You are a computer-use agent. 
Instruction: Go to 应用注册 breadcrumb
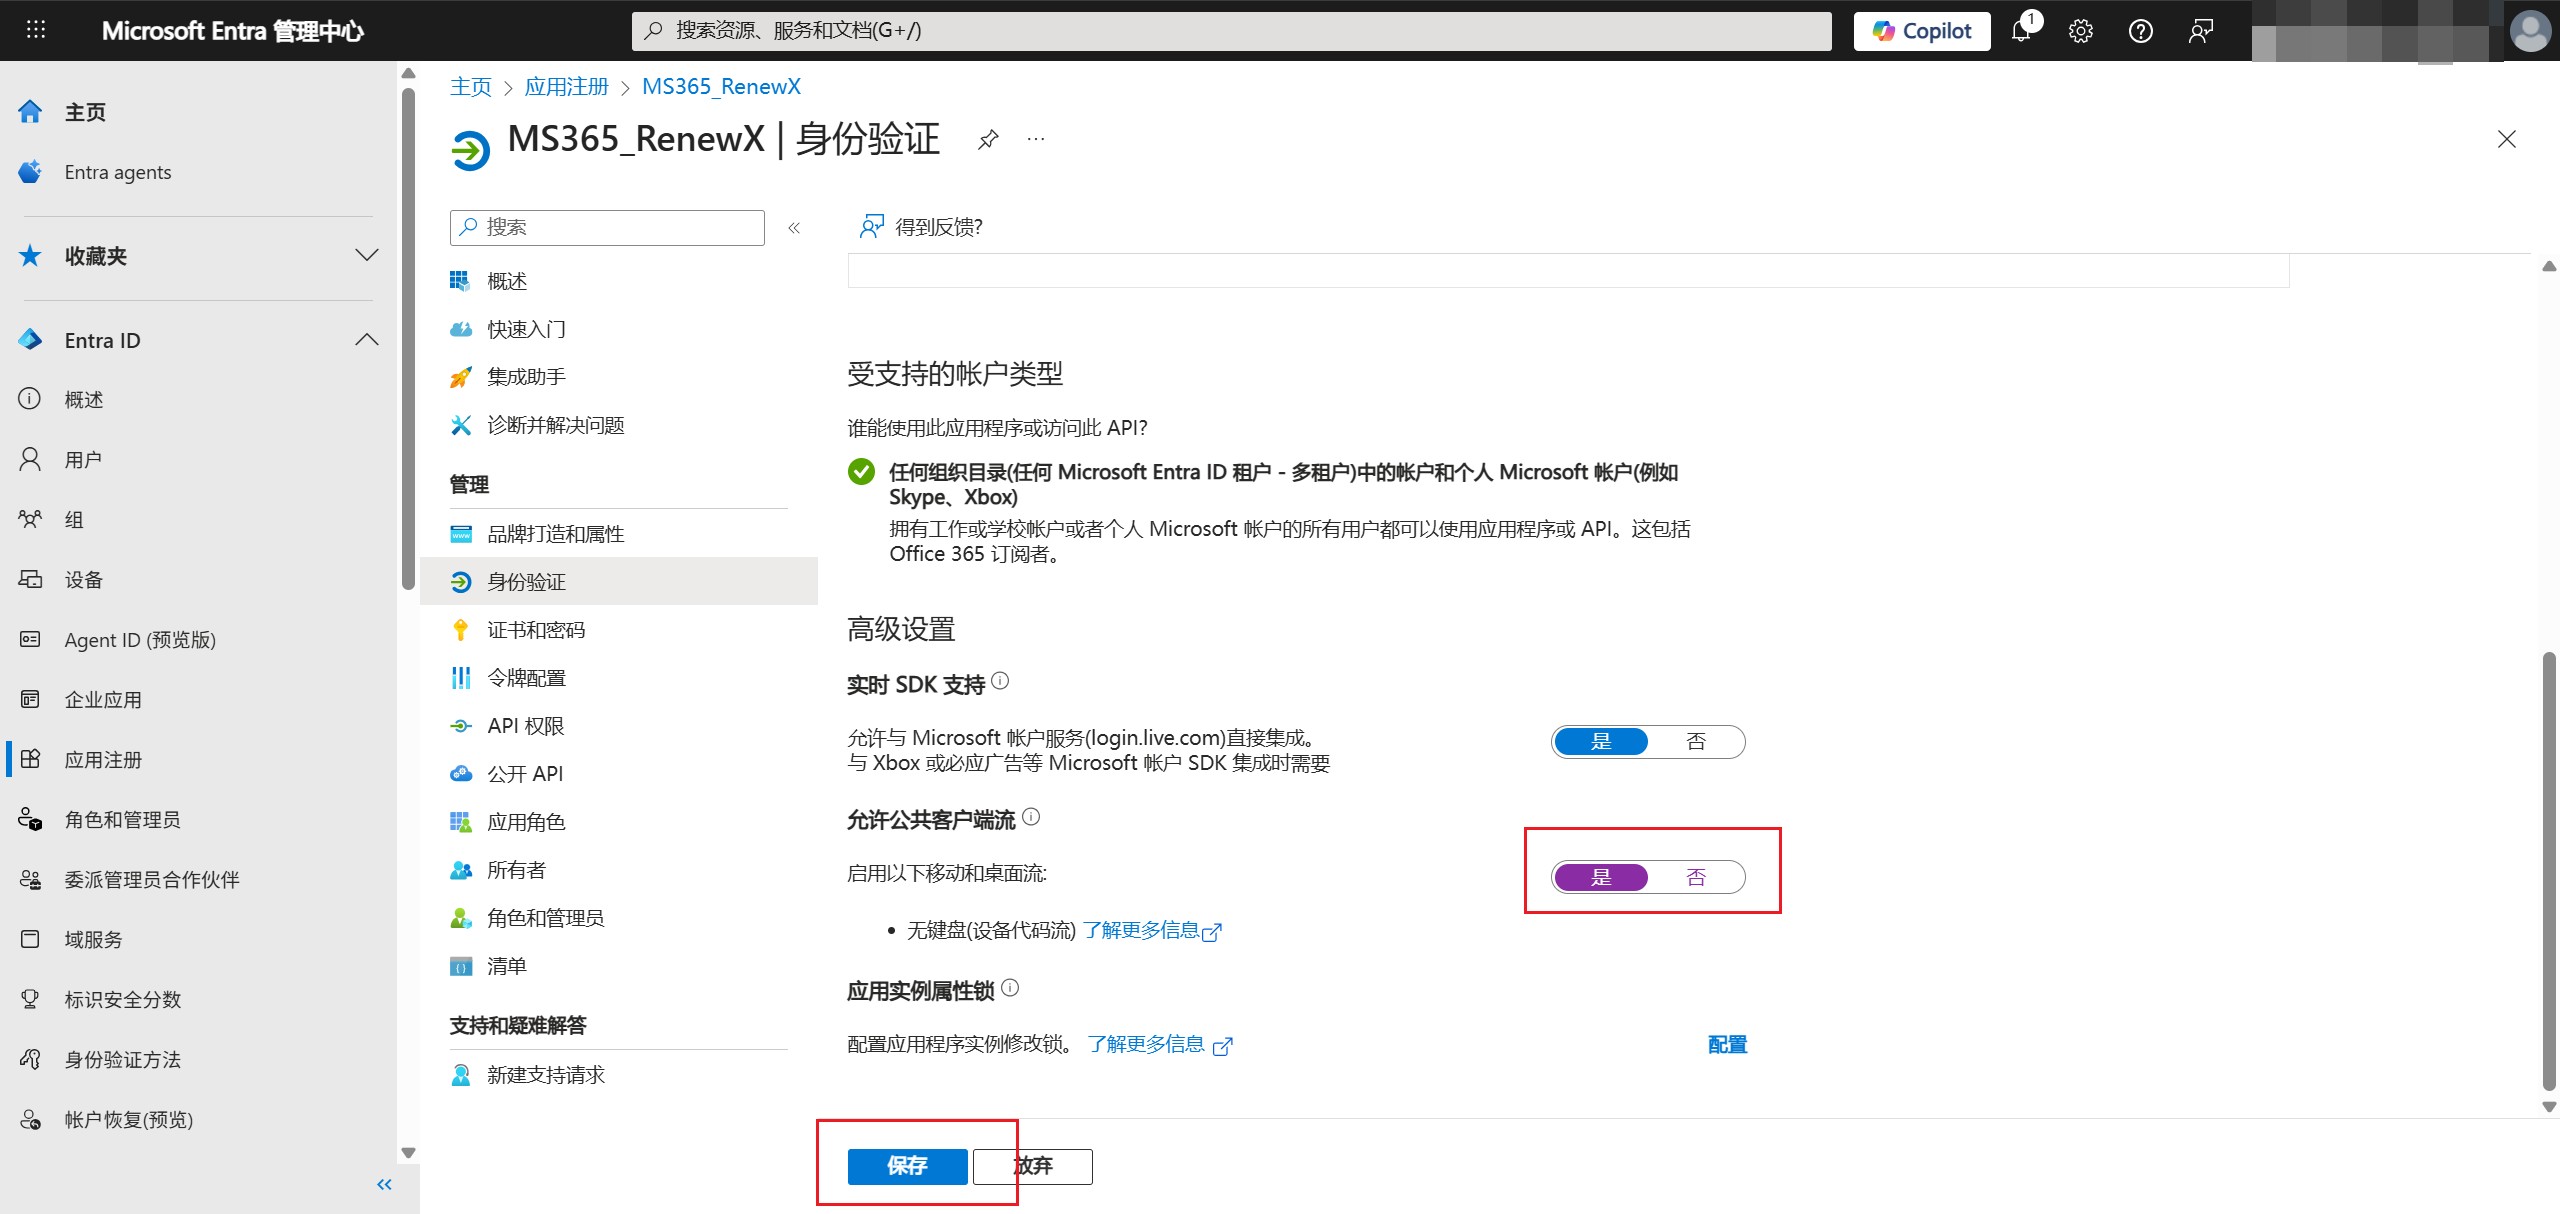click(x=567, y=87)
